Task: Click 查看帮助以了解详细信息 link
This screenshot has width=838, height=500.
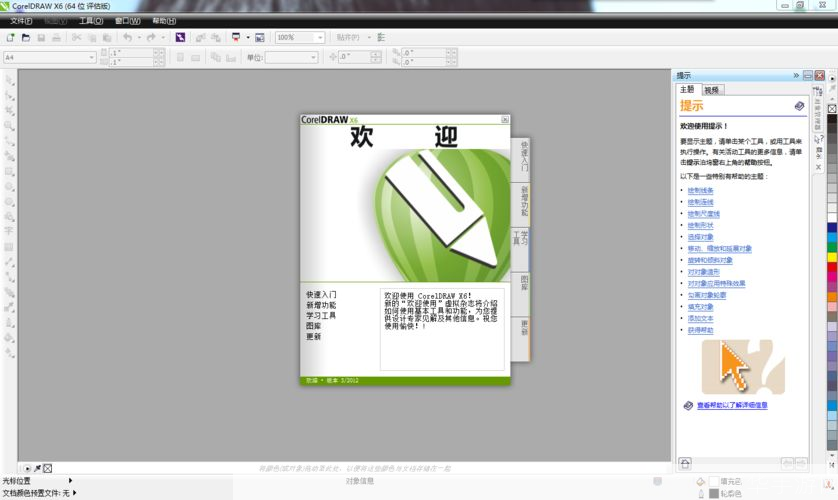Action: [x=732, y=405]
